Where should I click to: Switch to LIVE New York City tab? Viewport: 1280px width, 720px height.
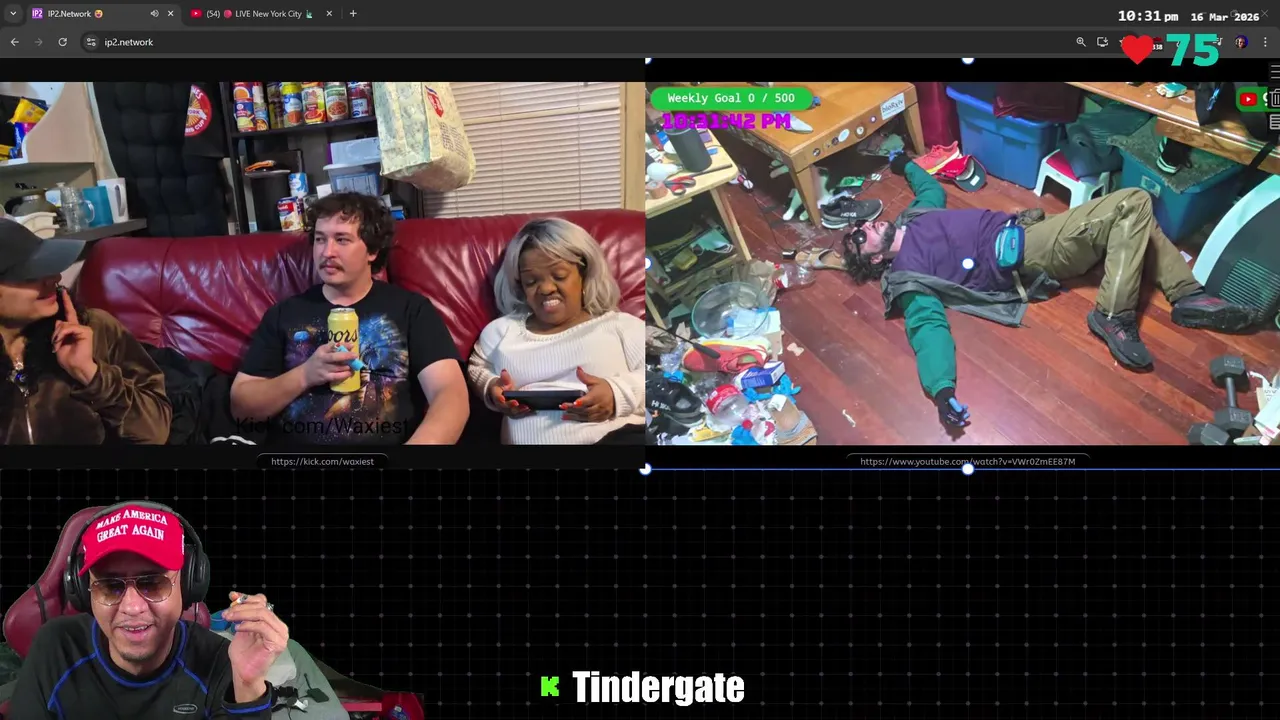coord(262,14)
